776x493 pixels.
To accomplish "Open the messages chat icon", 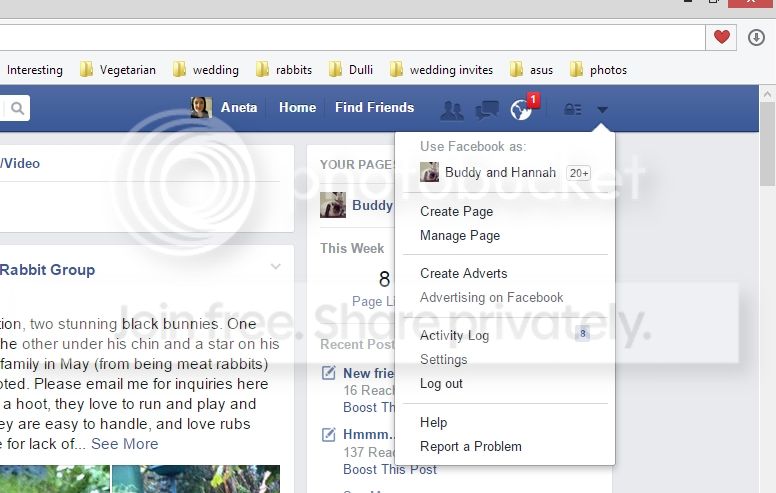I will coord(487,109).
